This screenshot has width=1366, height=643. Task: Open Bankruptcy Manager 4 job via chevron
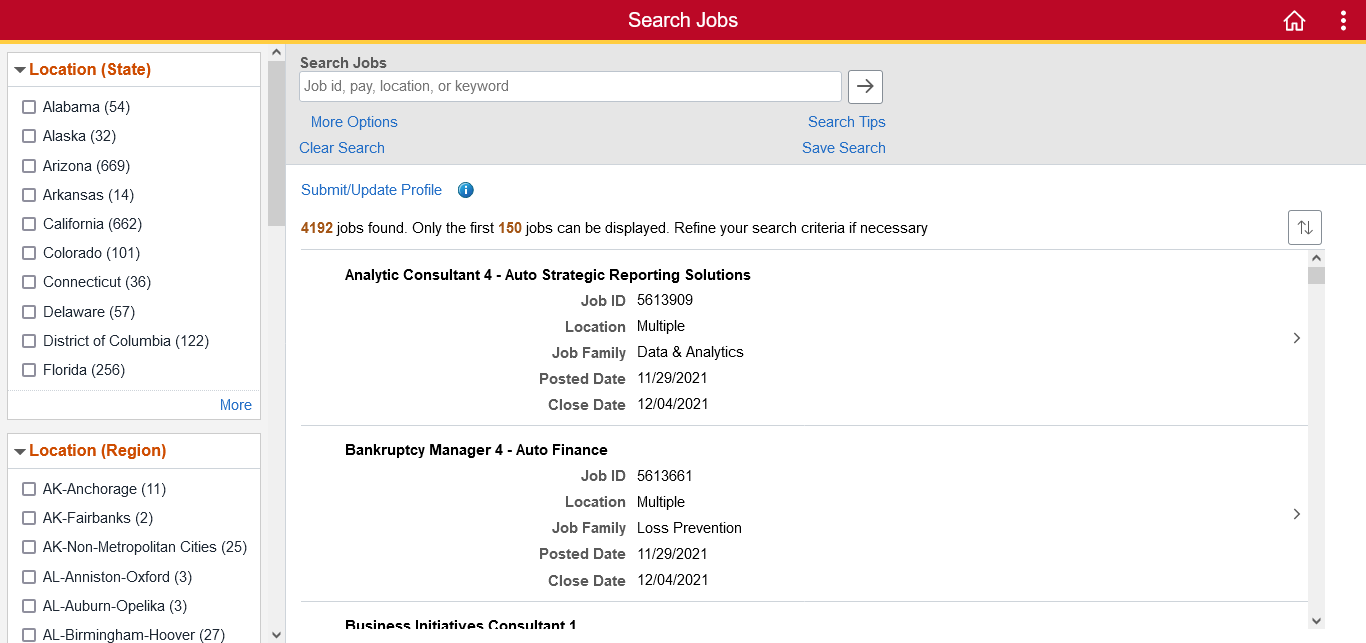pos(1296,514)
